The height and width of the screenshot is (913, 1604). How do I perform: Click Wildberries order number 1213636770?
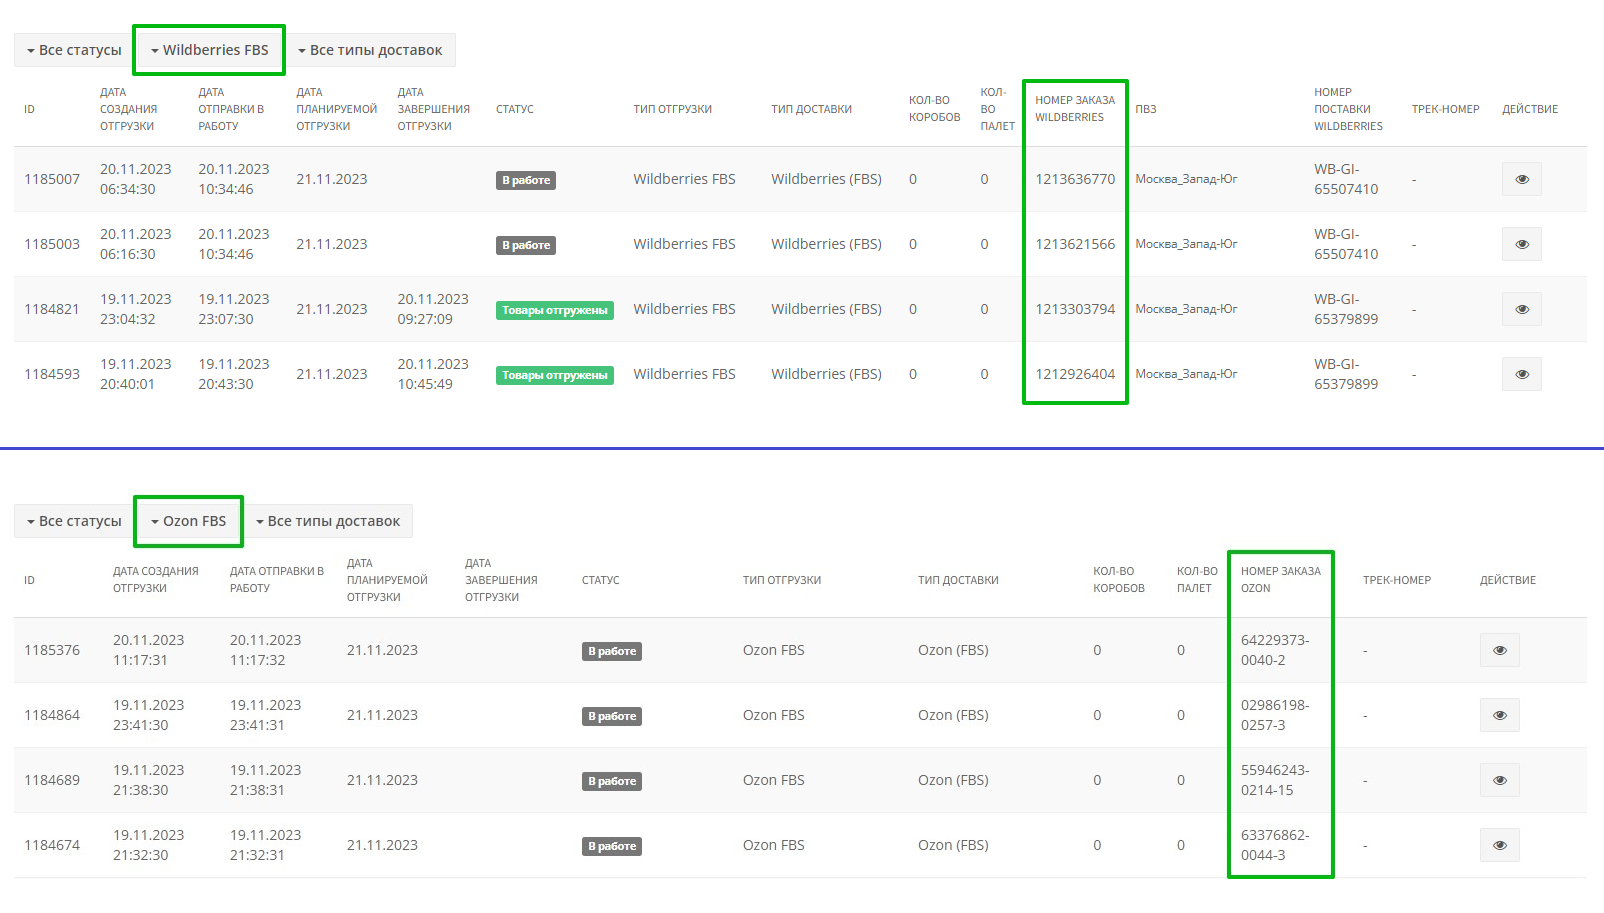click(1075, 179)
